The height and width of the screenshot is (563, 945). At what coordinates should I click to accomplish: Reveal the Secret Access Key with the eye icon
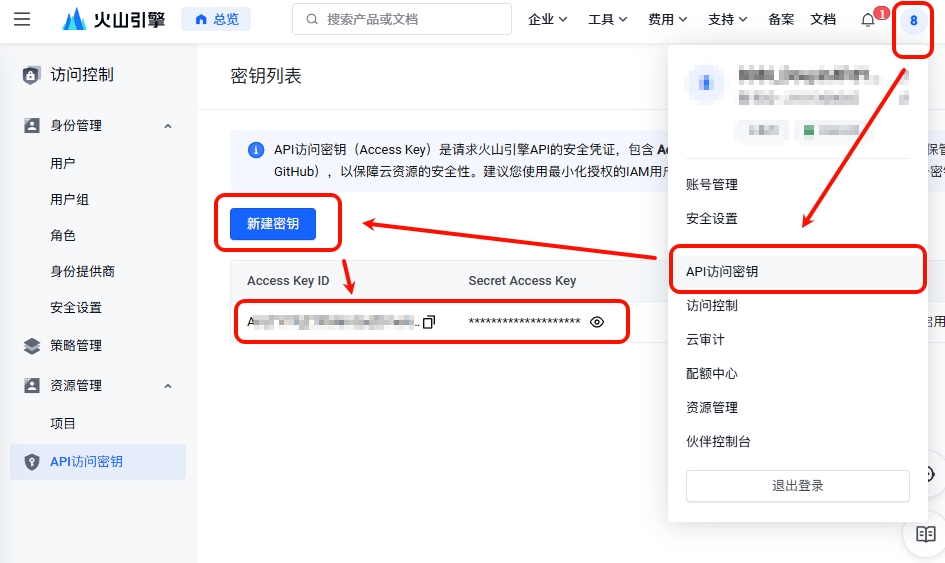(597, 322)
